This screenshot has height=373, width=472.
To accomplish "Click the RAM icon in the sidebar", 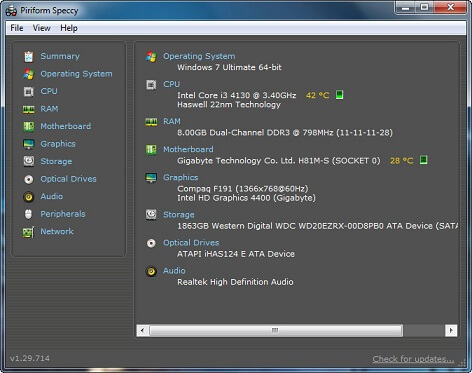I will [x=29, y=109].
